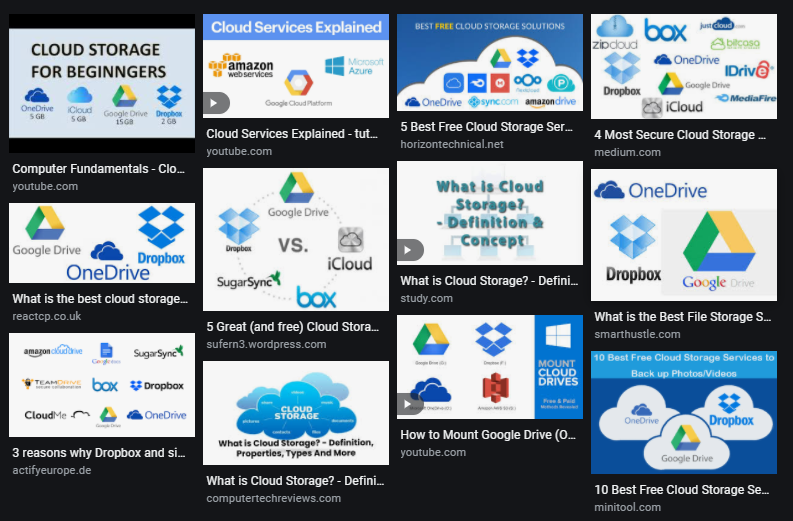This screenshot has height=521, width=793.
Task: Open the actifyeurope.de cloud brands grid thumbnail
Action: [x=102, y=385]
